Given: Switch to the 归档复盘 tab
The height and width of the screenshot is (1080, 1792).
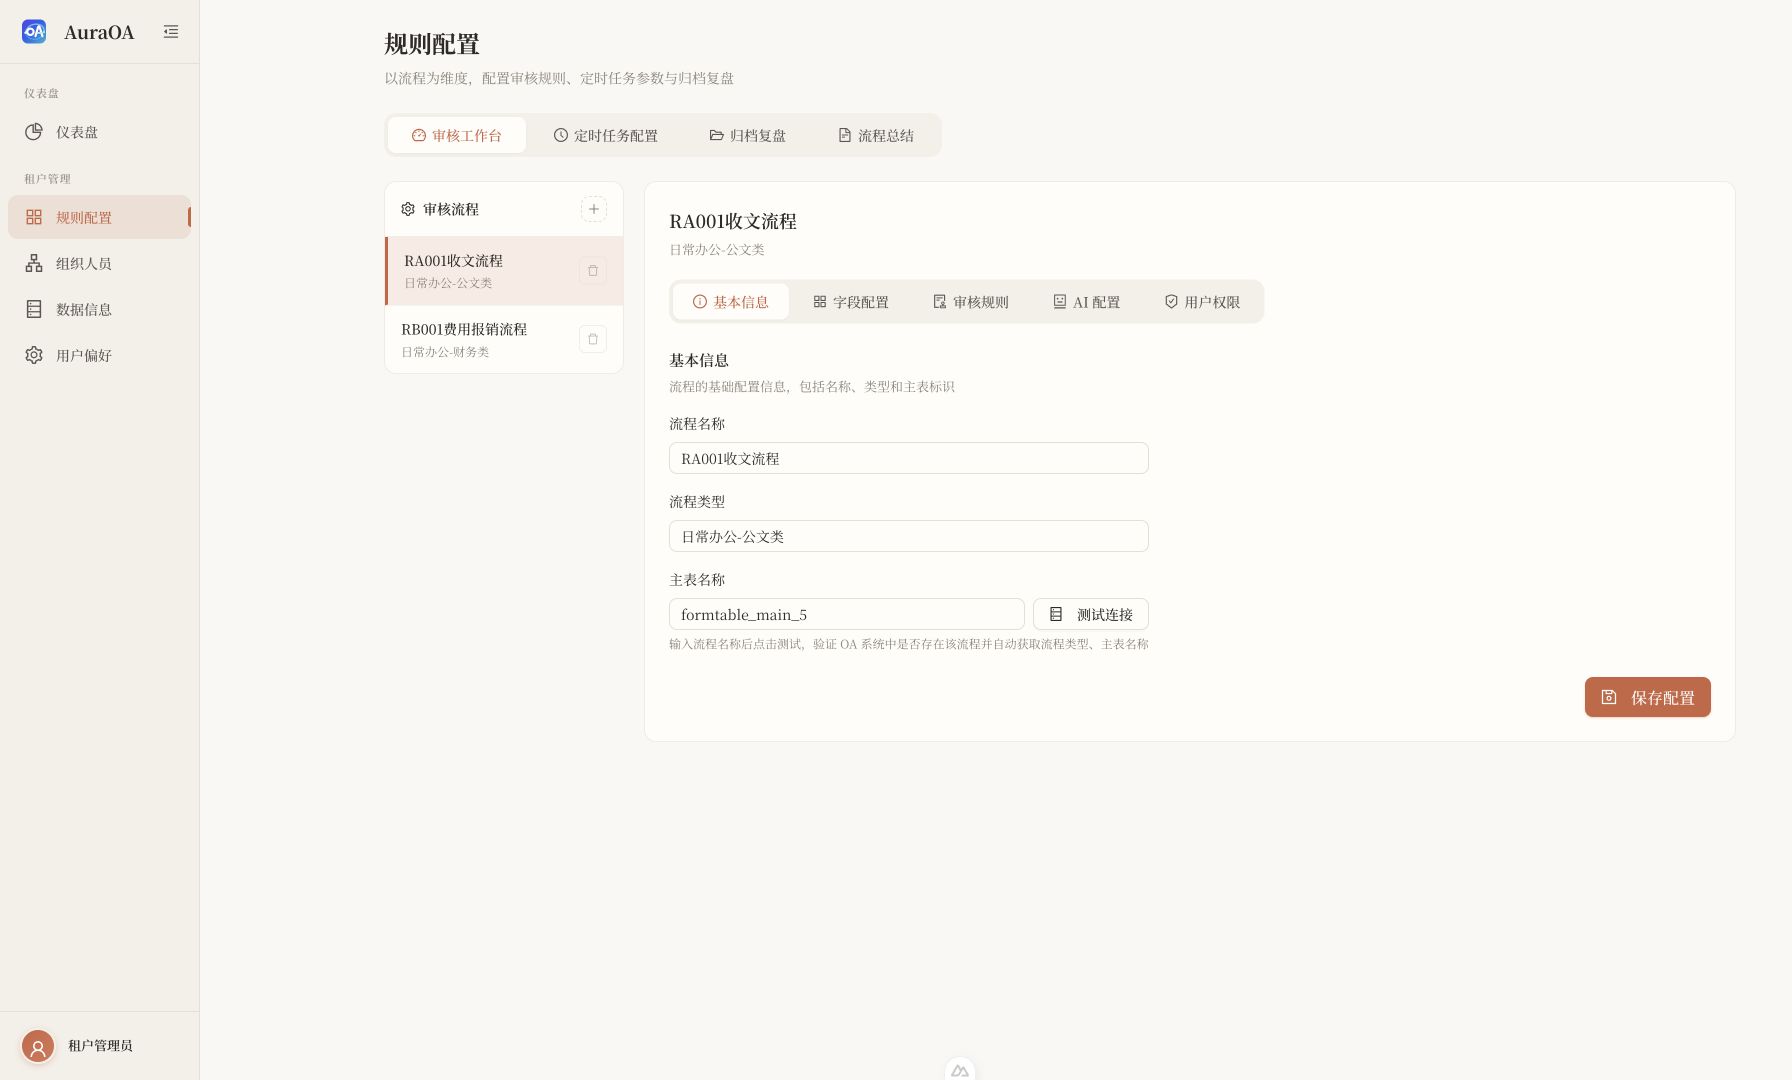Looking at the screenshot, I should [748, 135].
